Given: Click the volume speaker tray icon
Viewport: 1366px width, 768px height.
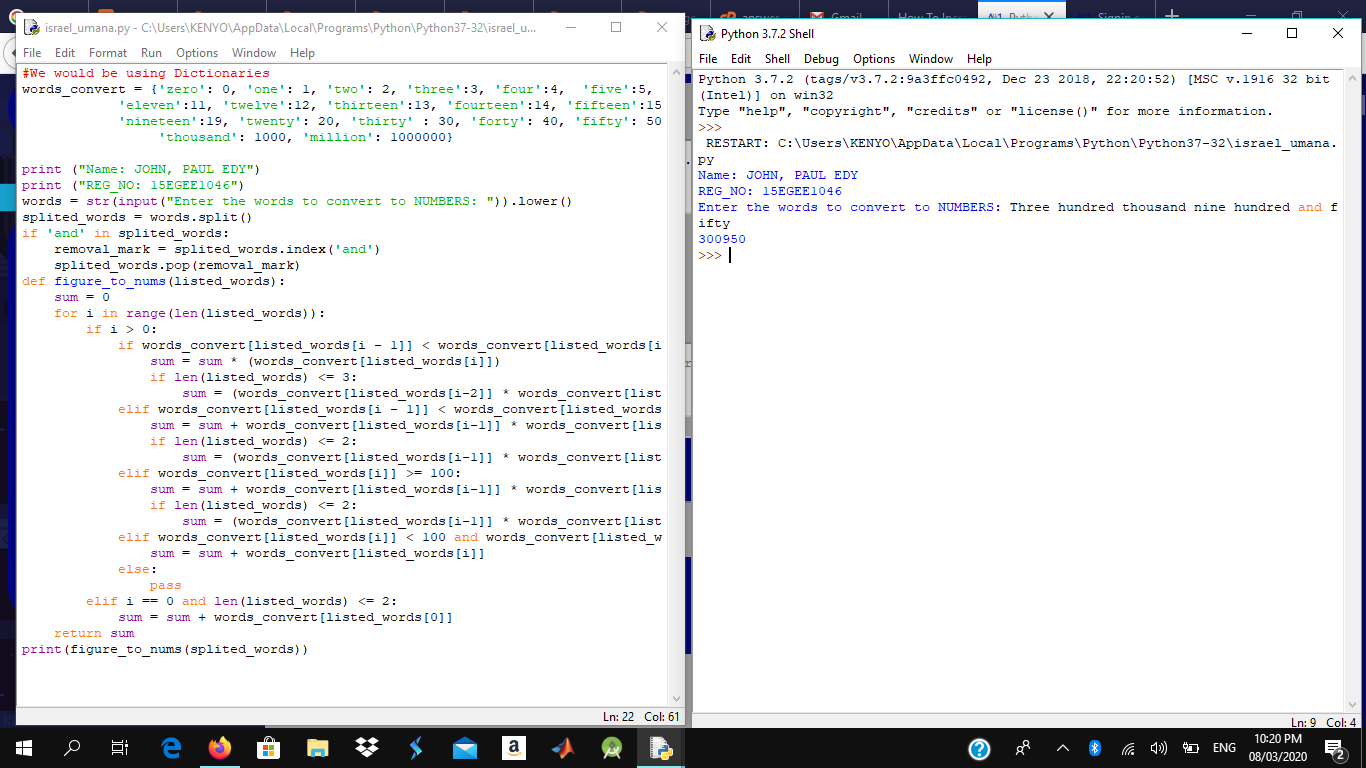Looking at the screenshot, I should coord(1159,748).
